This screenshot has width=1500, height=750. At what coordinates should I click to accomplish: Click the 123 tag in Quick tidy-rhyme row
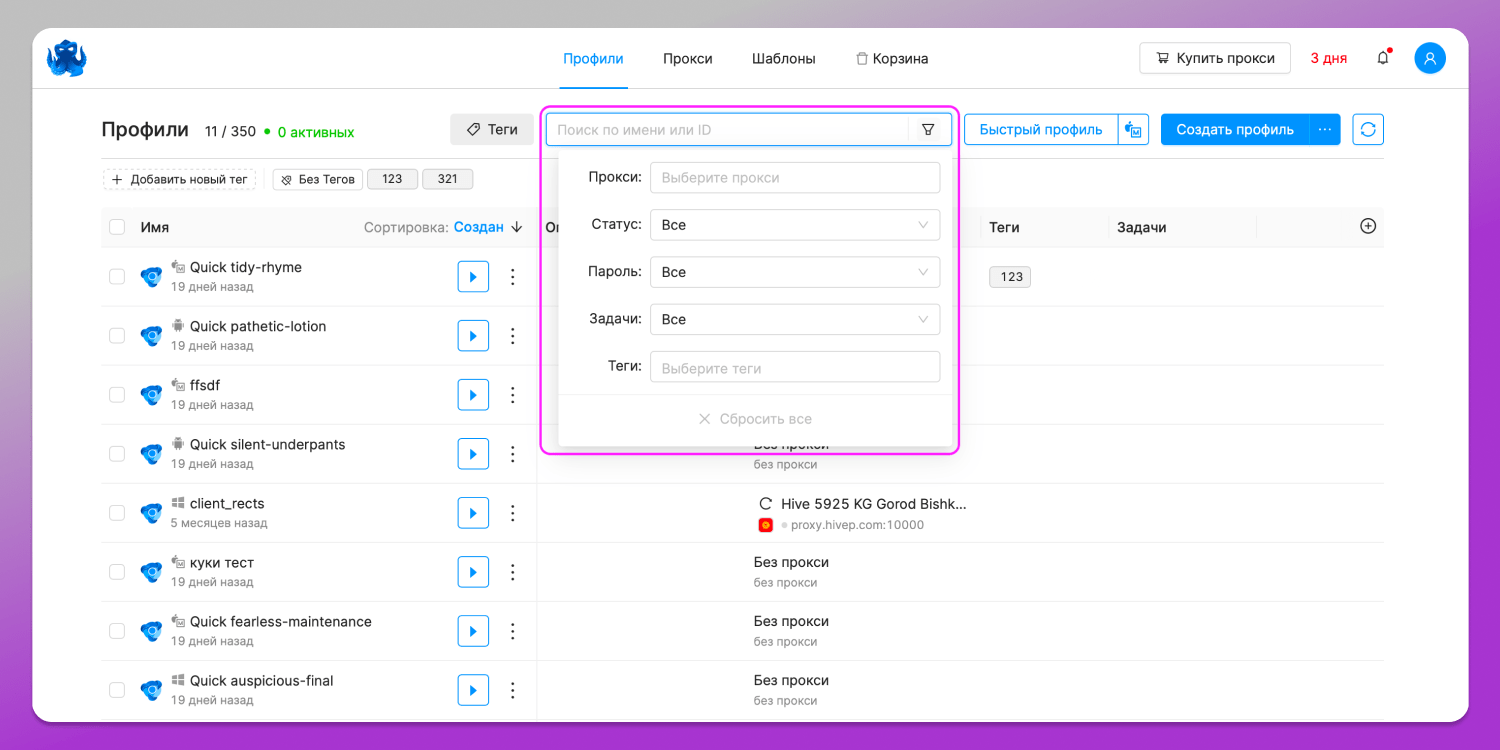1010,276
